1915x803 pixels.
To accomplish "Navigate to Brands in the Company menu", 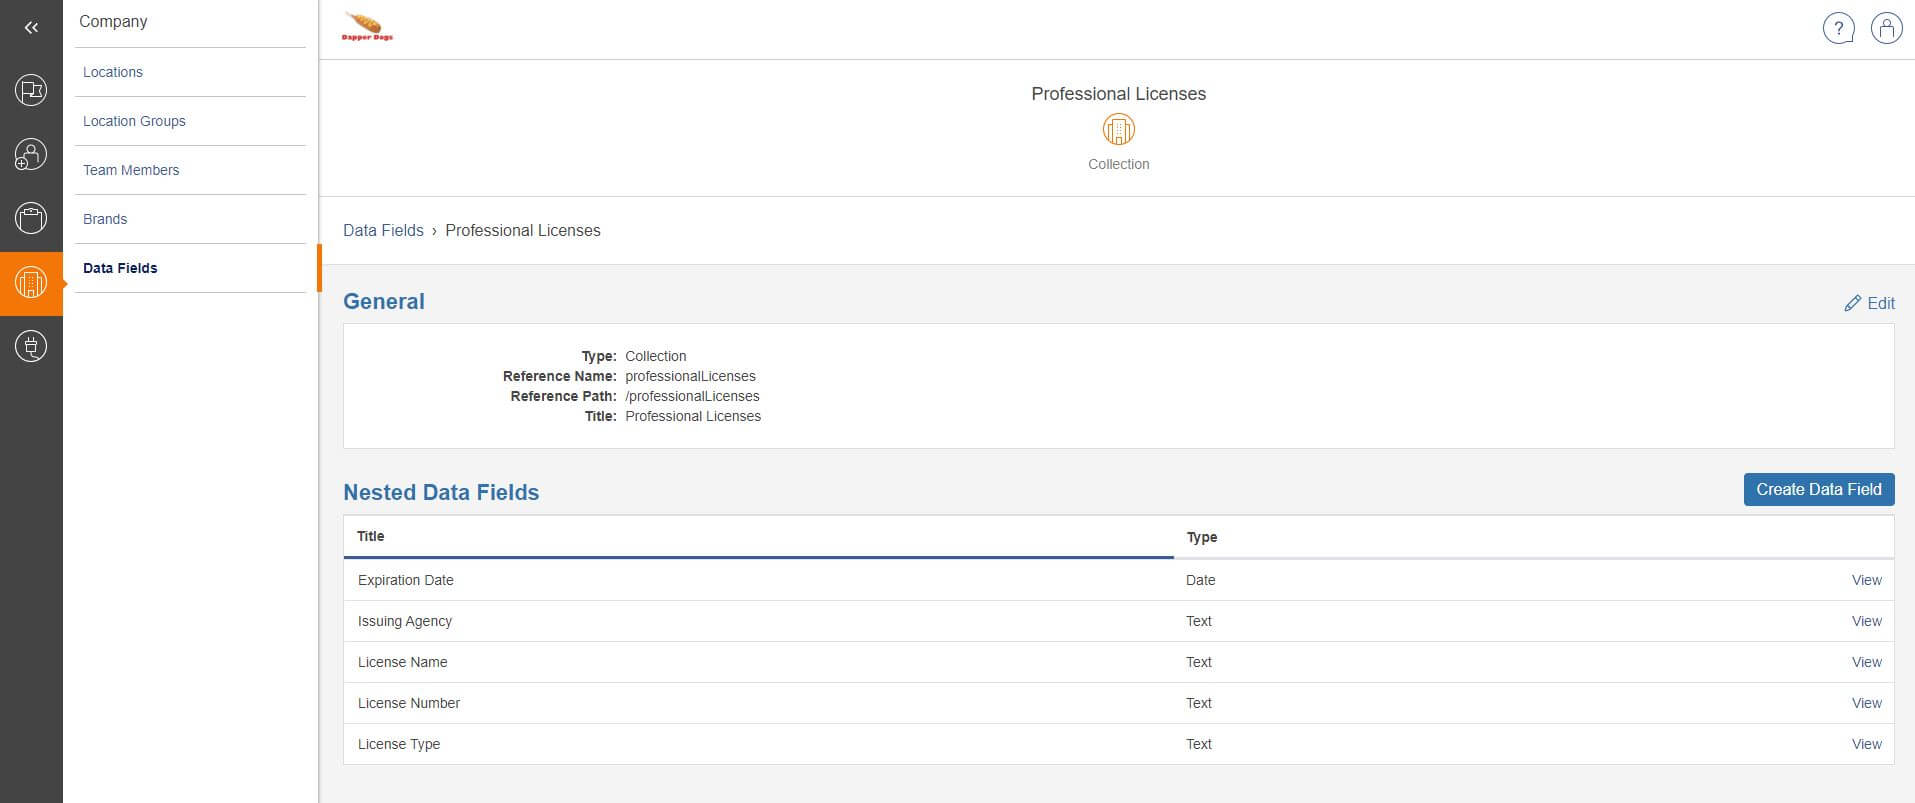I will pyautogui.click(x=105, y=219).
